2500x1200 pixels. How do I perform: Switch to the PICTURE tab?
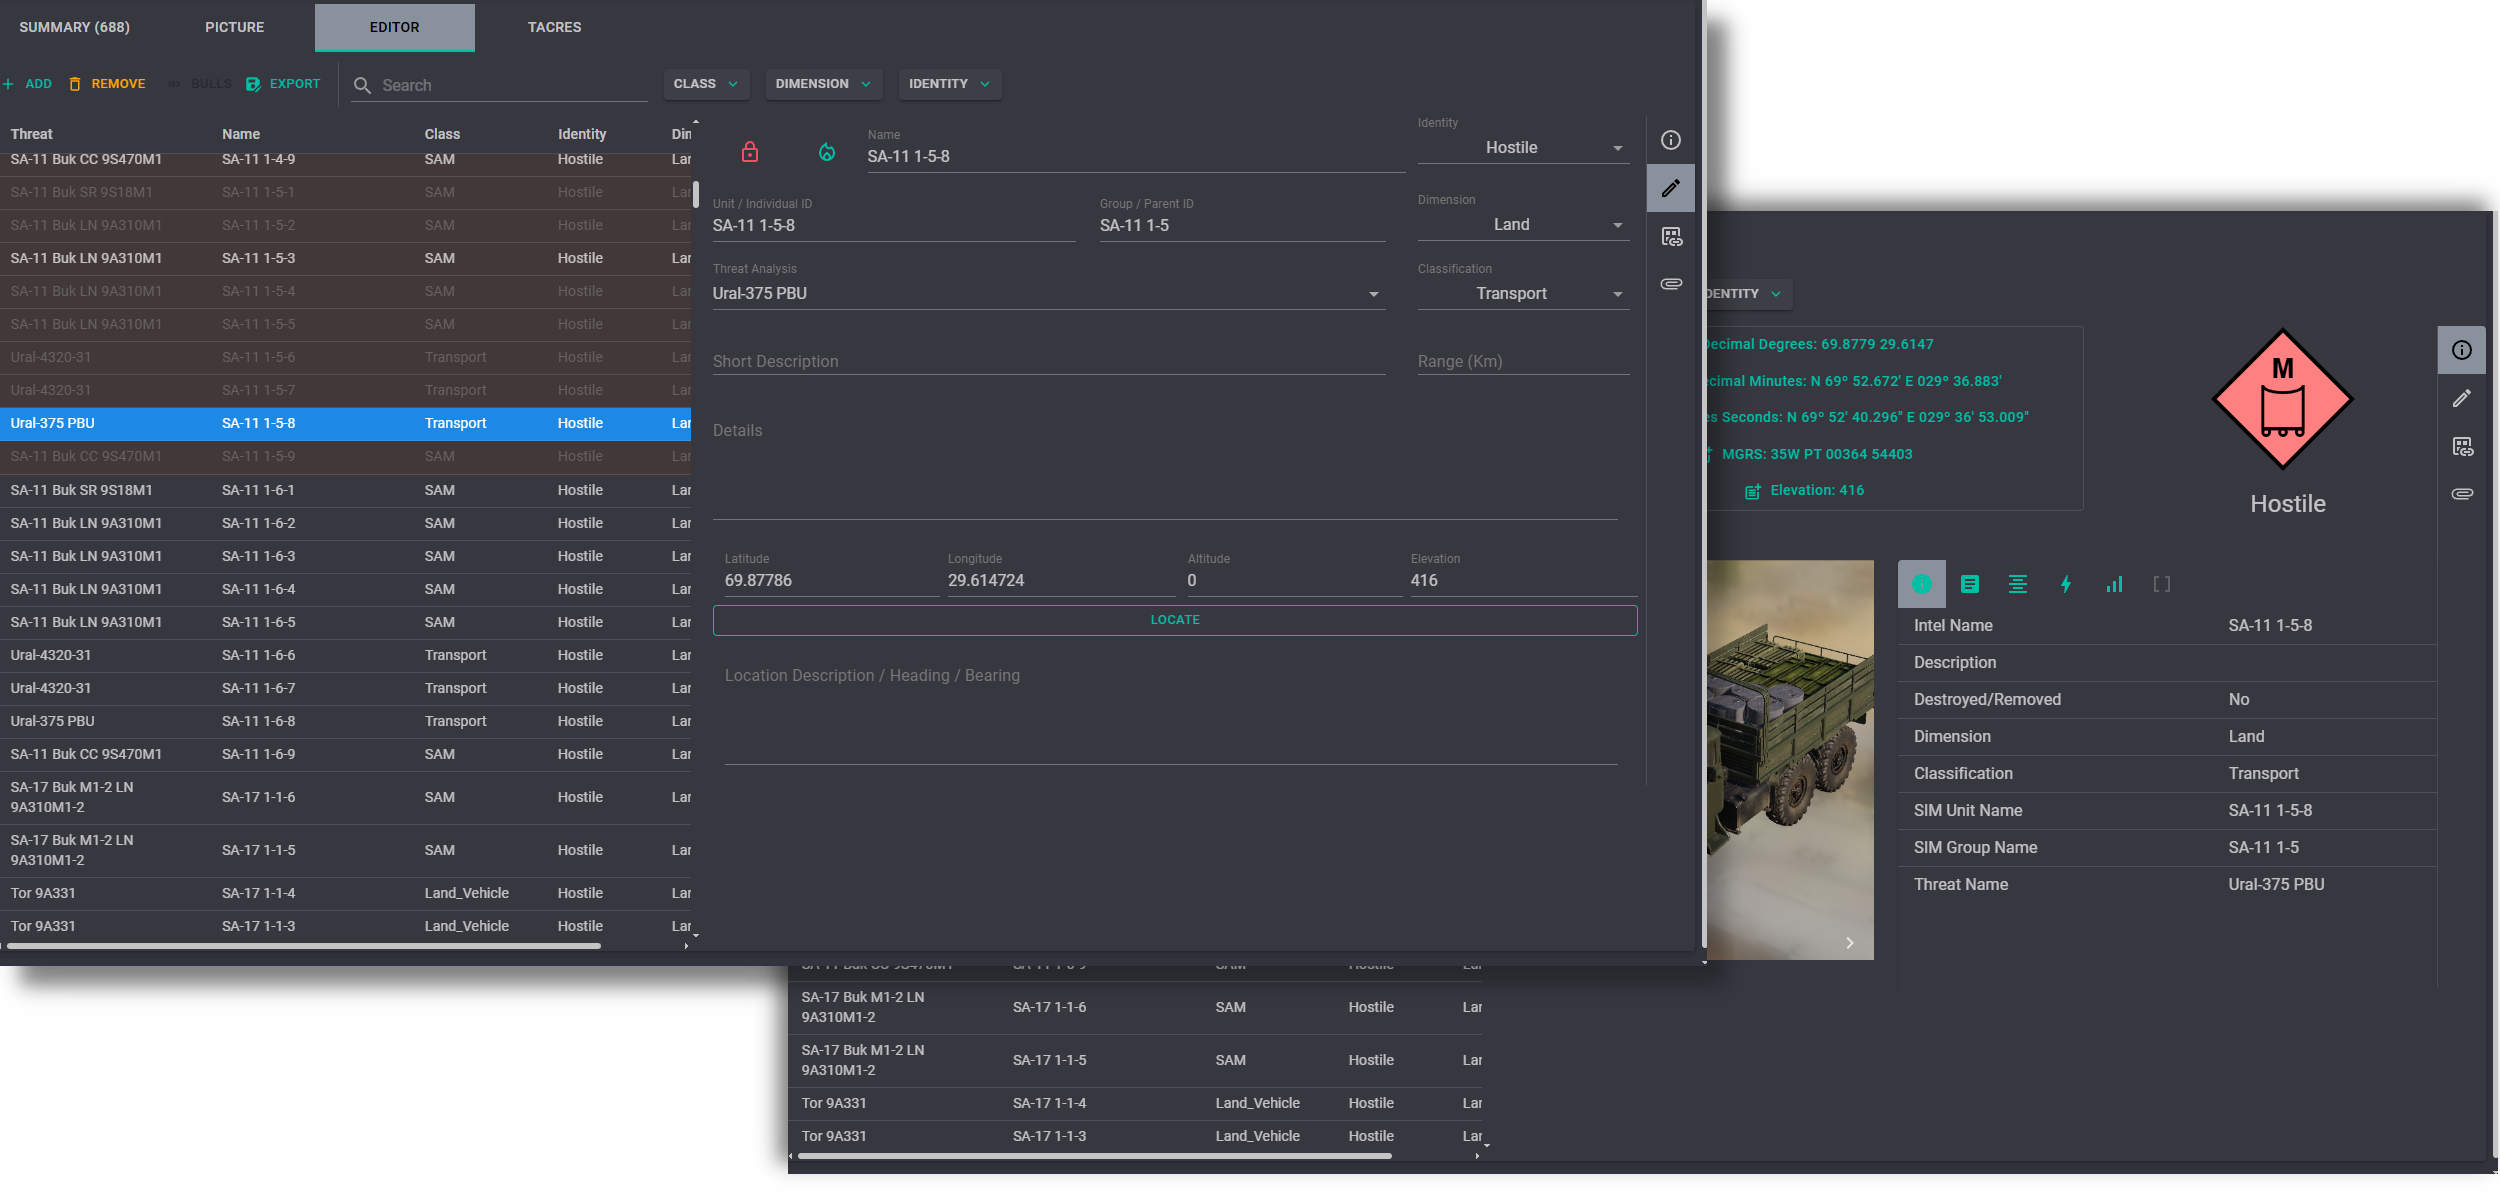[234, 27]
